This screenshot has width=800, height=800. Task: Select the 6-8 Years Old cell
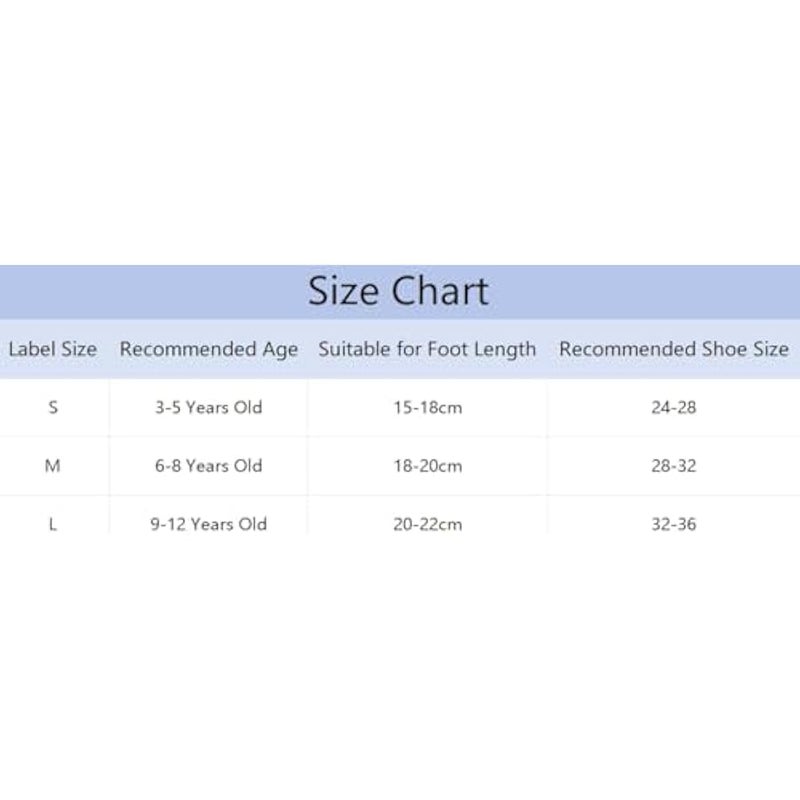click(x=209, y=466)
